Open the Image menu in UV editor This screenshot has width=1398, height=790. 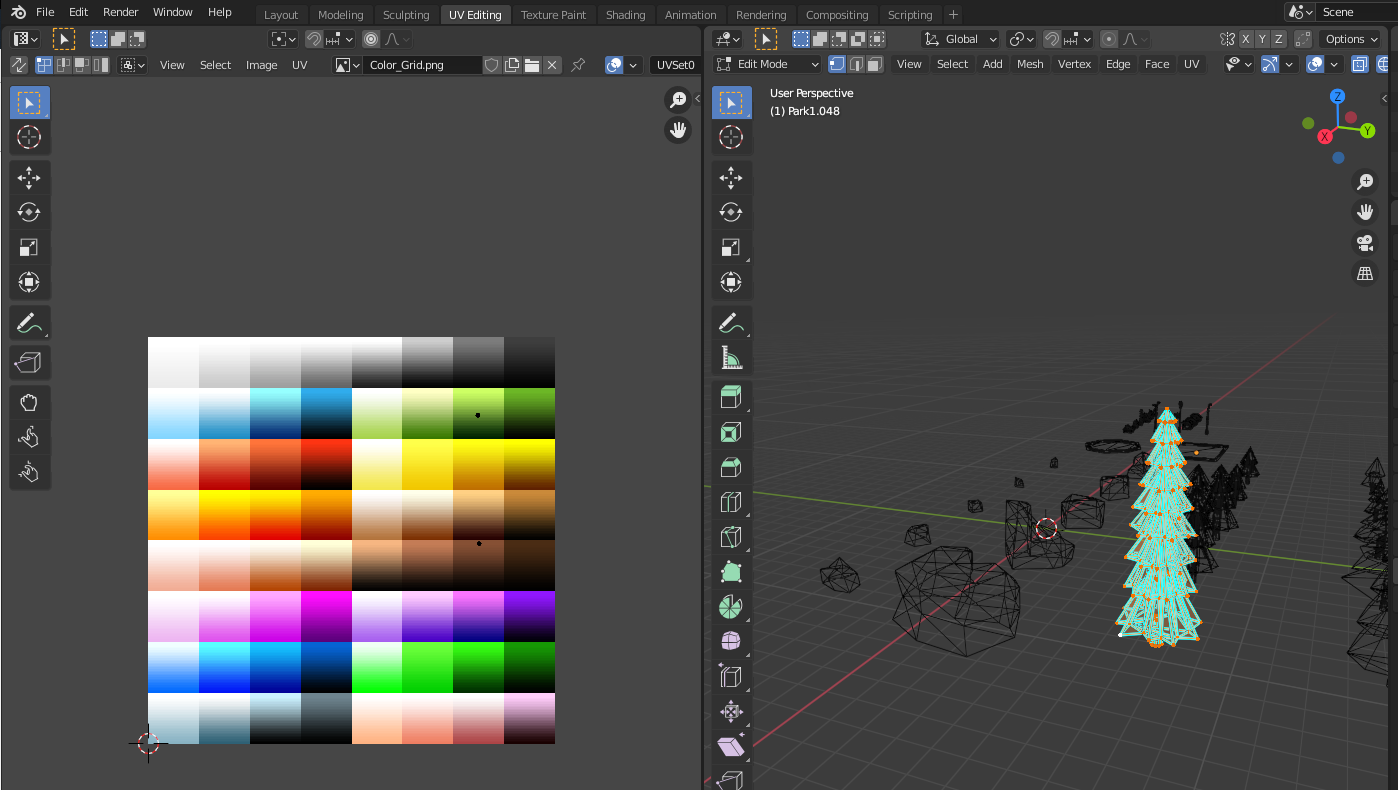261,65
